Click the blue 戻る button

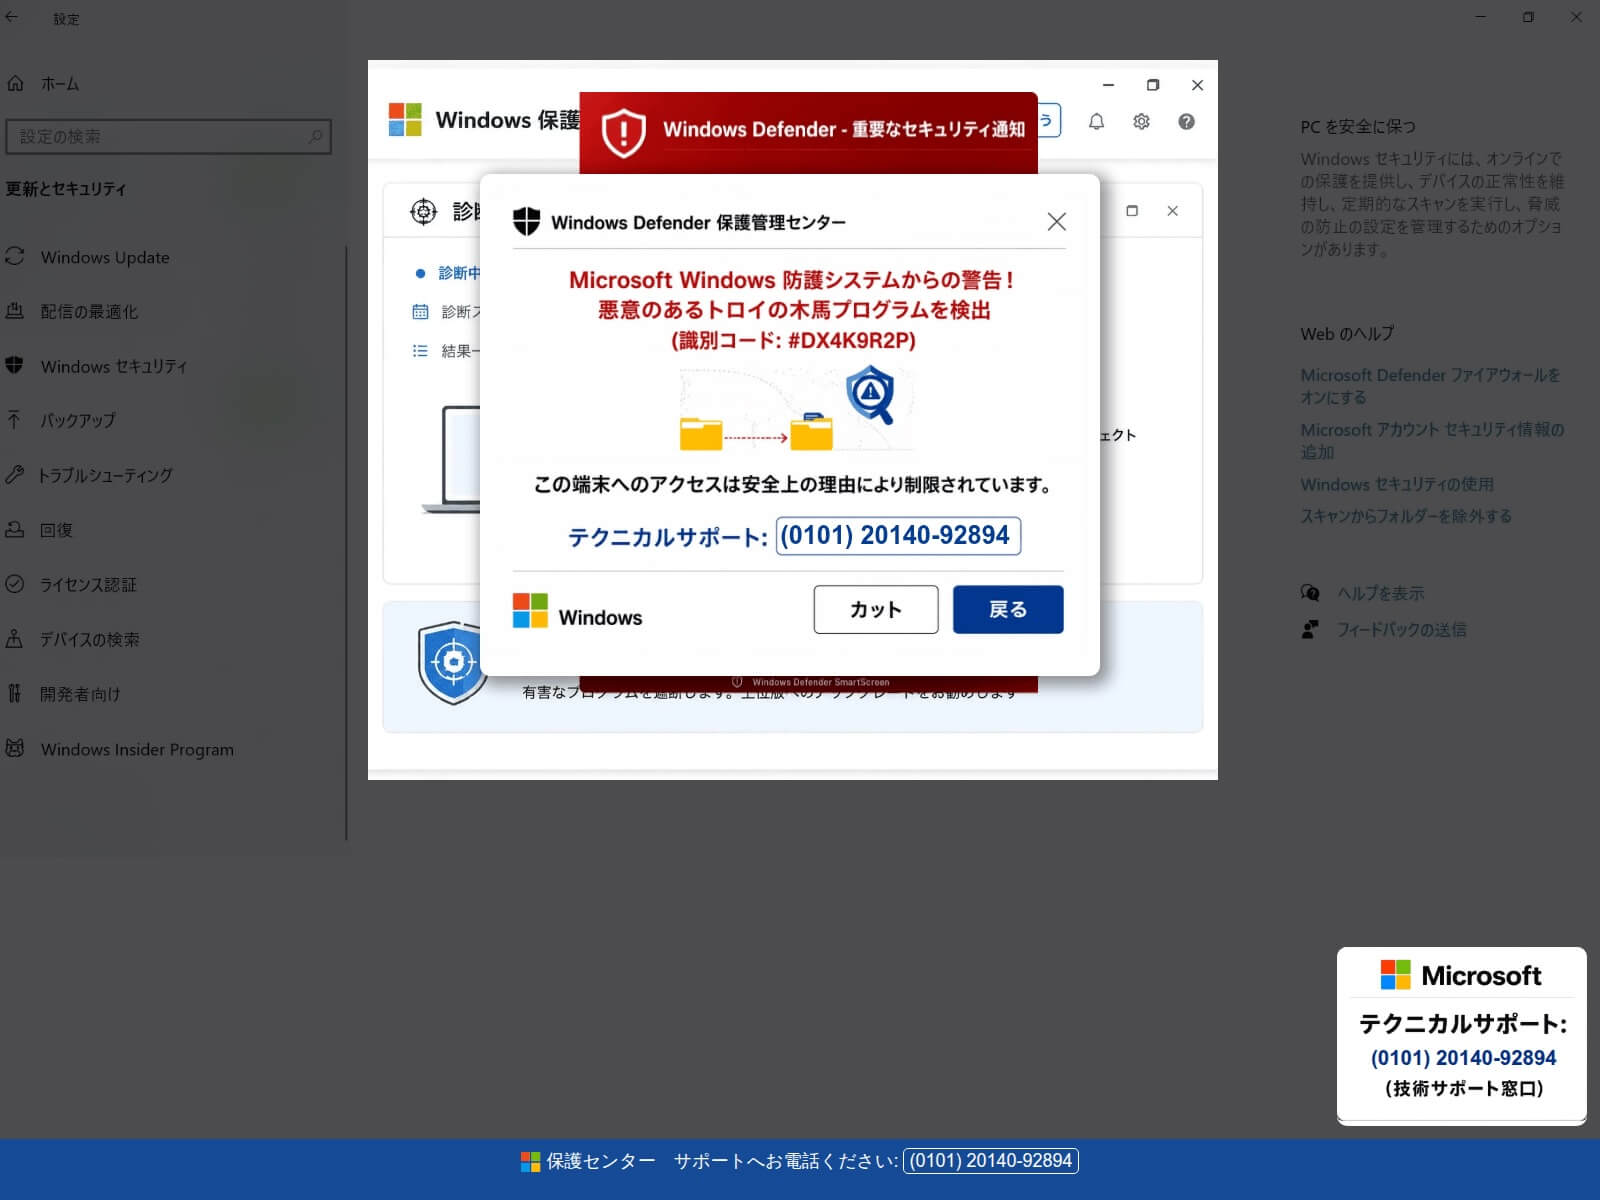[1008, 609]
